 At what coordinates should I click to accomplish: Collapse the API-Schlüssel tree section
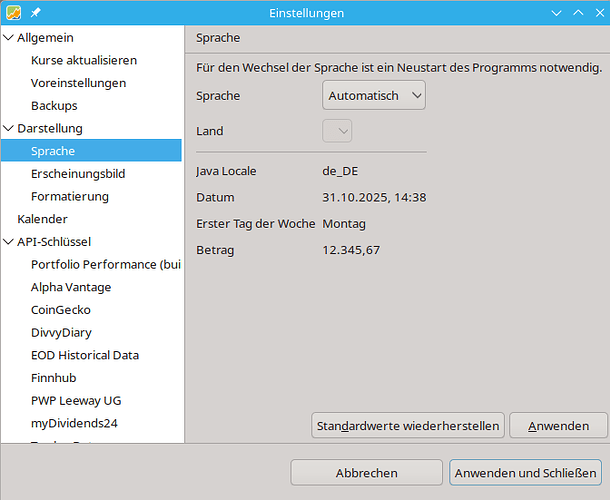click(x=9, y=242)
